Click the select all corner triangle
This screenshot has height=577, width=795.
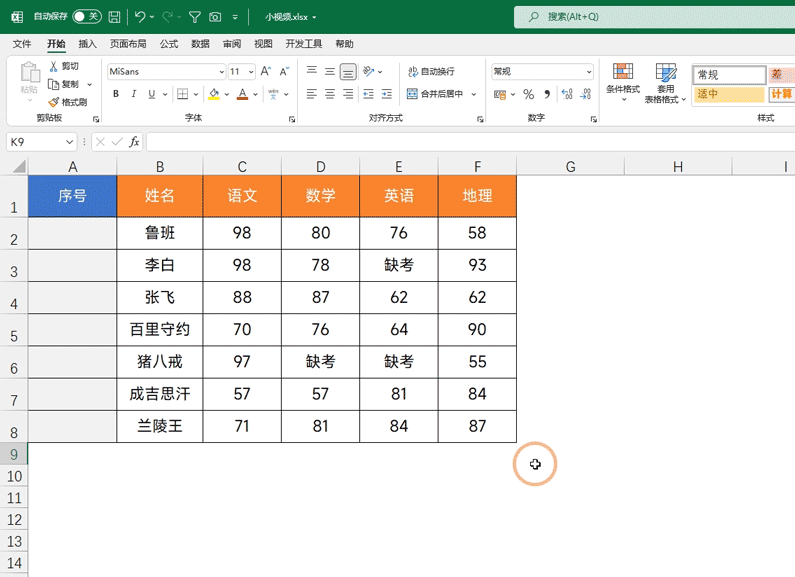[x=18, y=166]
